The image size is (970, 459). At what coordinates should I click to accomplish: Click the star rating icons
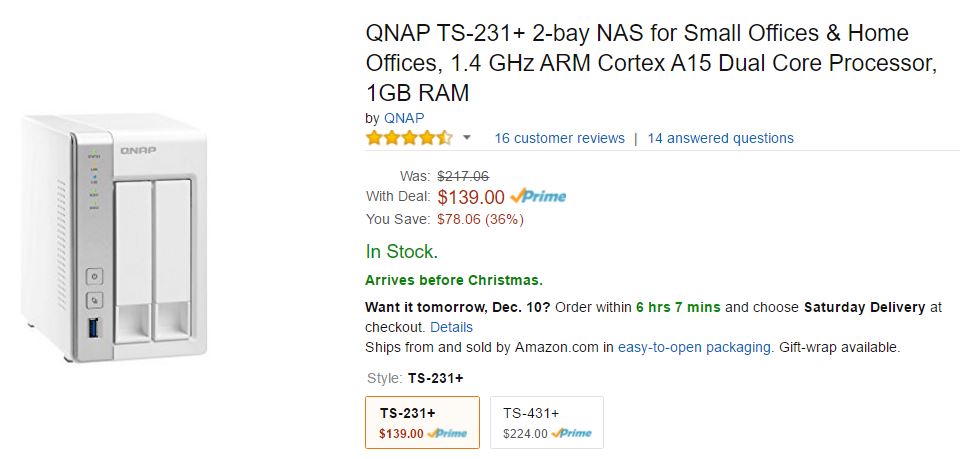coord(409,138)
